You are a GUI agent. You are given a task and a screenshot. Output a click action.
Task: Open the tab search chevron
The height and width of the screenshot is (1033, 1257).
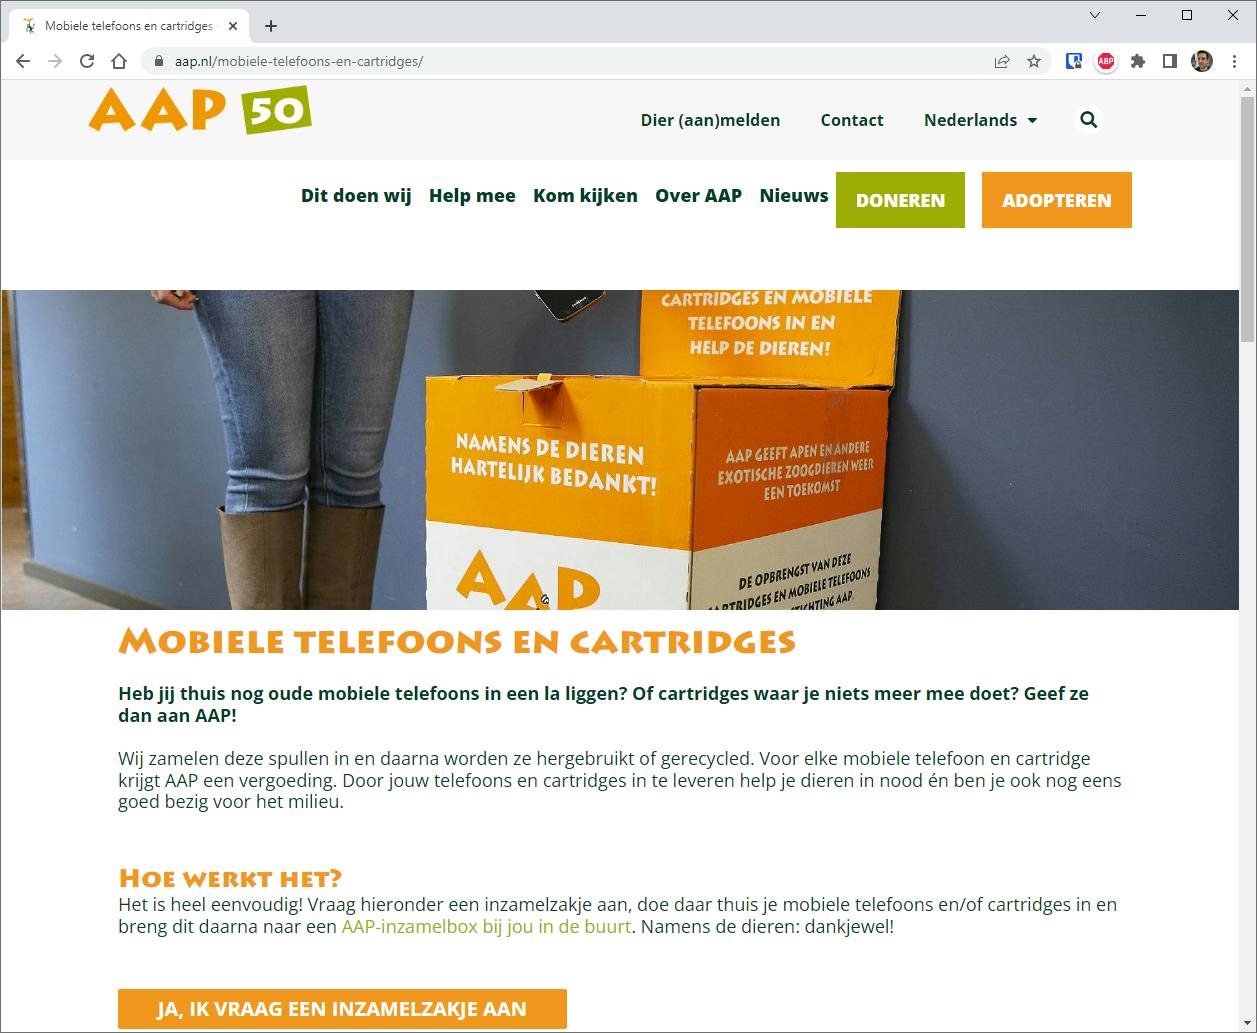coord(1095,15)
